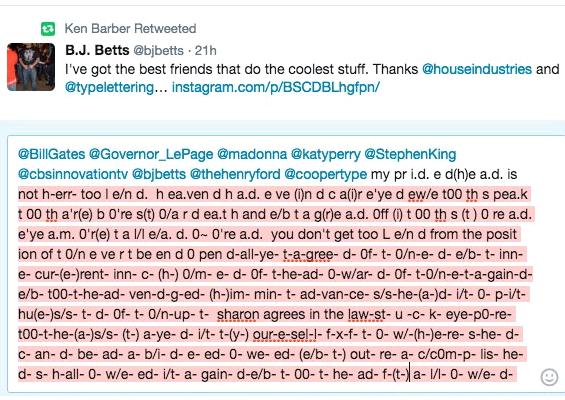Open the emoji picker smiley icon

coord(549,377)
